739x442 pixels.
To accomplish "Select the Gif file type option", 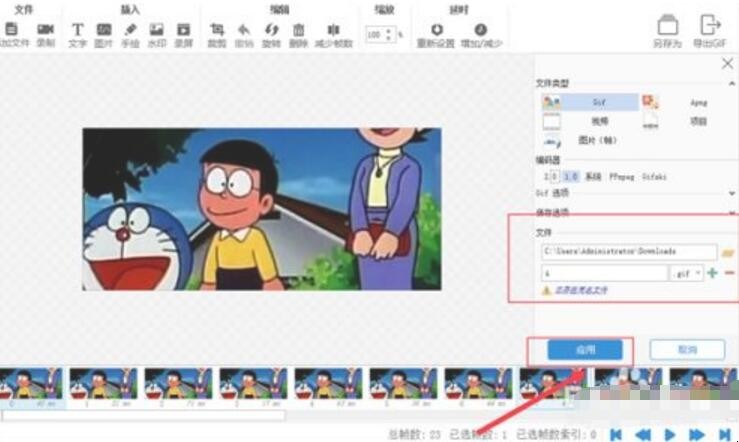I will point(590,102).
